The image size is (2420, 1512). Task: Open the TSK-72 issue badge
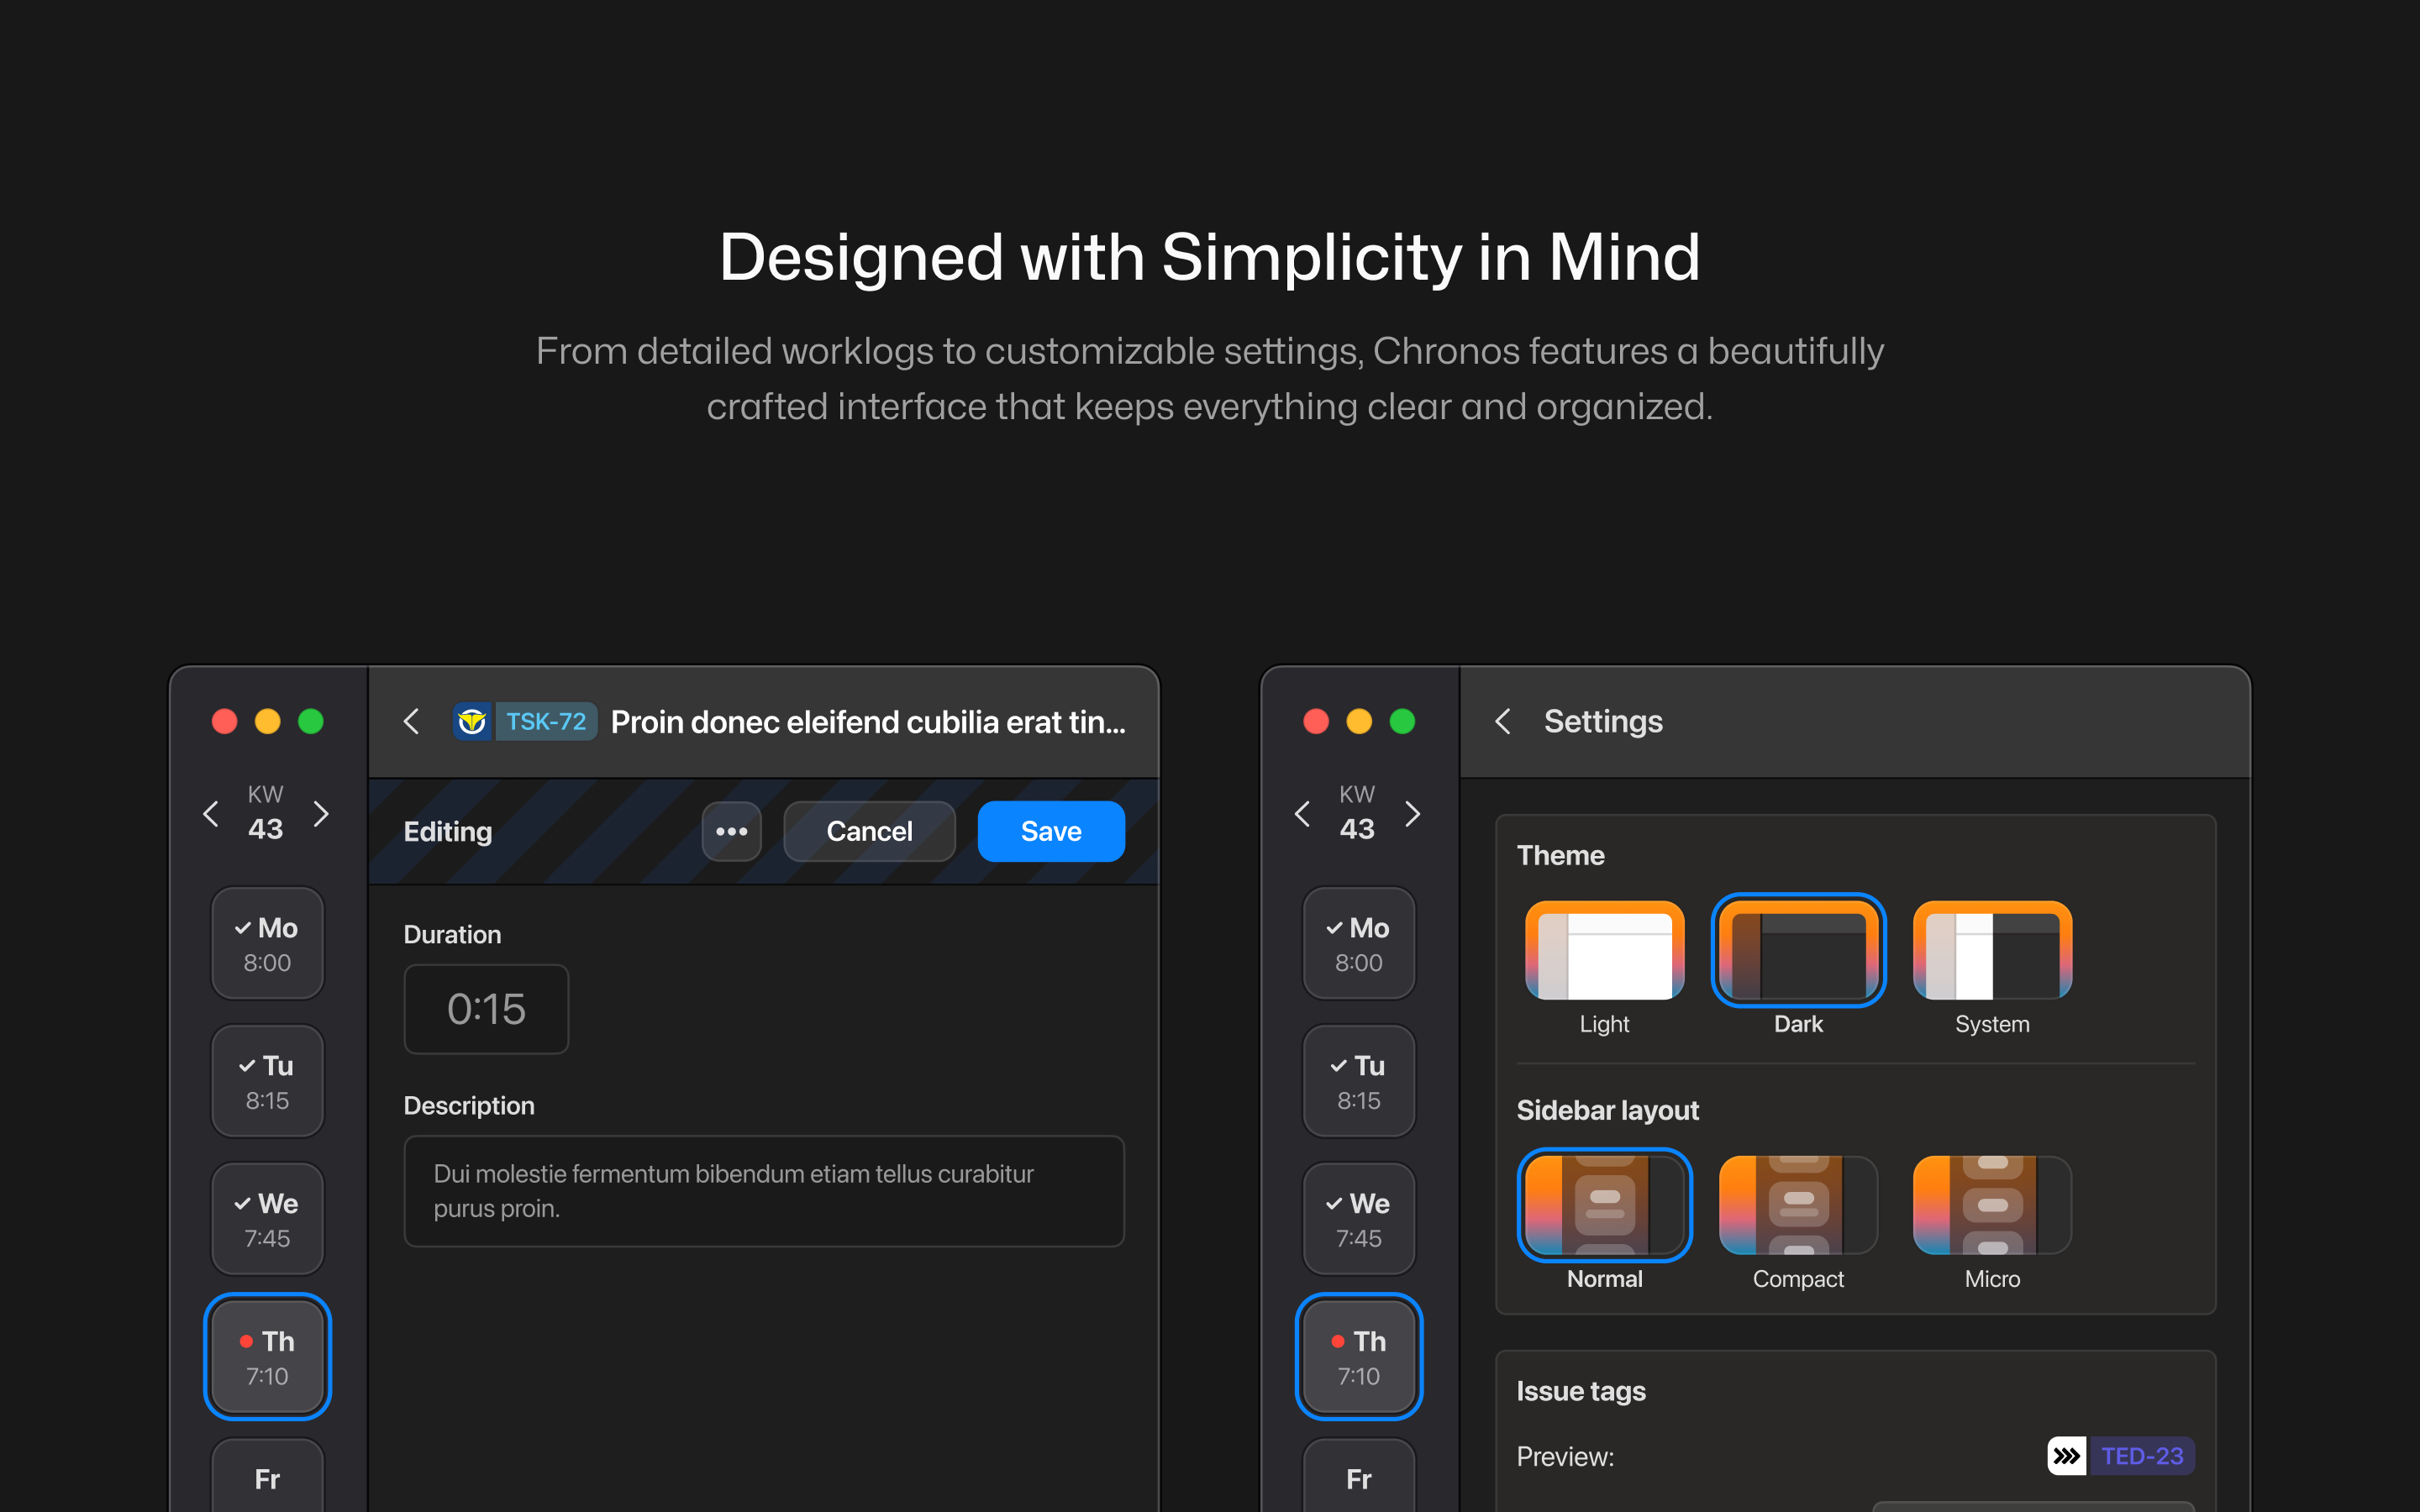(525, 721)
